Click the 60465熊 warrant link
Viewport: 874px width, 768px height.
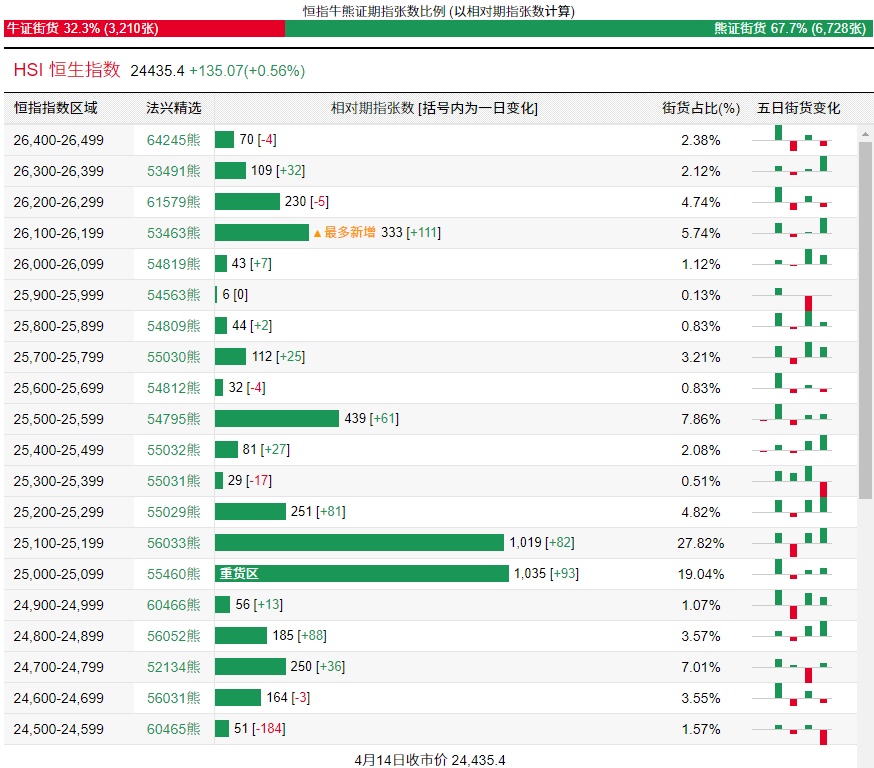[x=173, y=729]
